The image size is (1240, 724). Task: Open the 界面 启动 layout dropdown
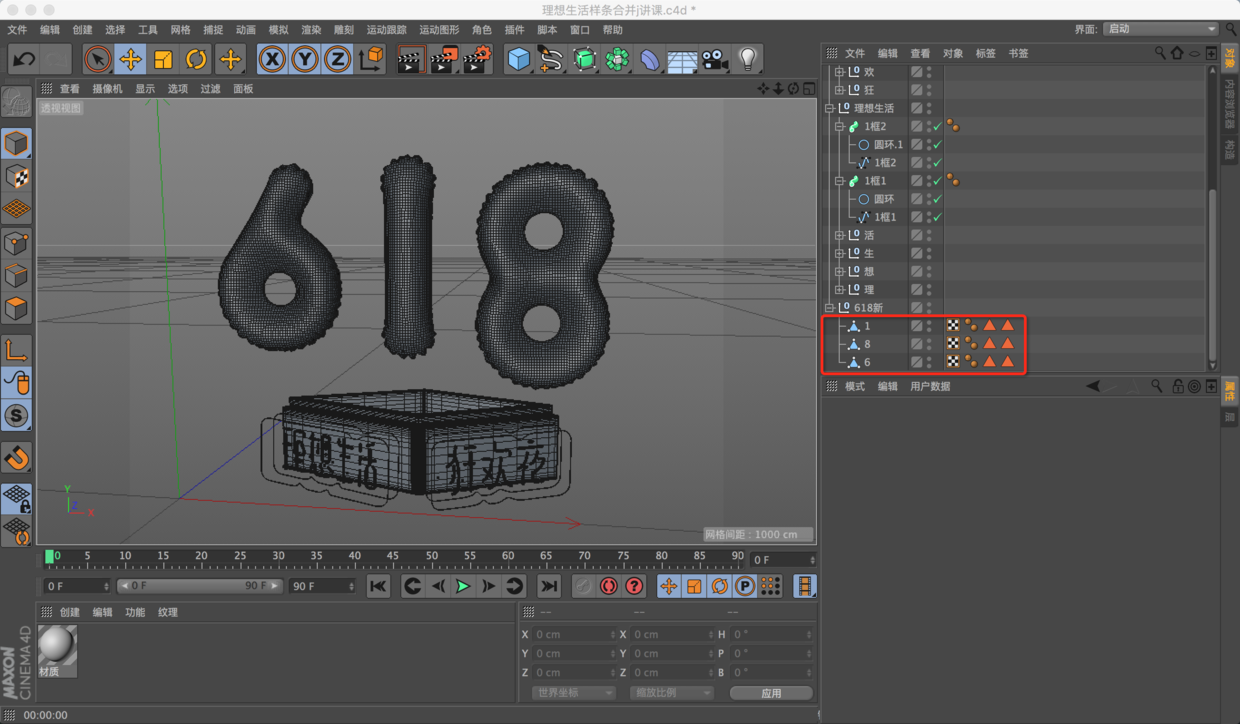click(x=1161, y=29)
